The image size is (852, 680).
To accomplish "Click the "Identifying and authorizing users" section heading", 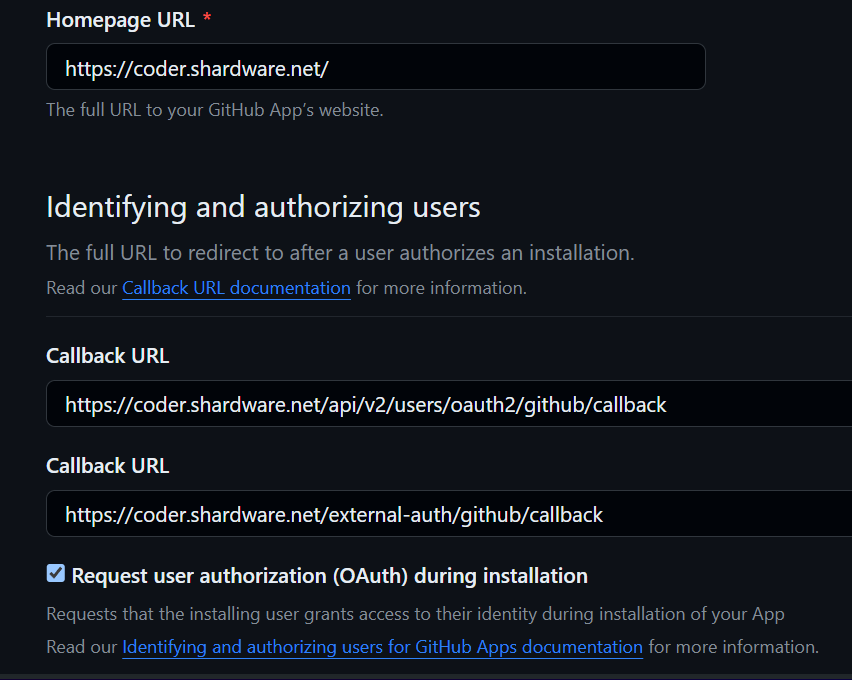I will click(x=263, y=208).
